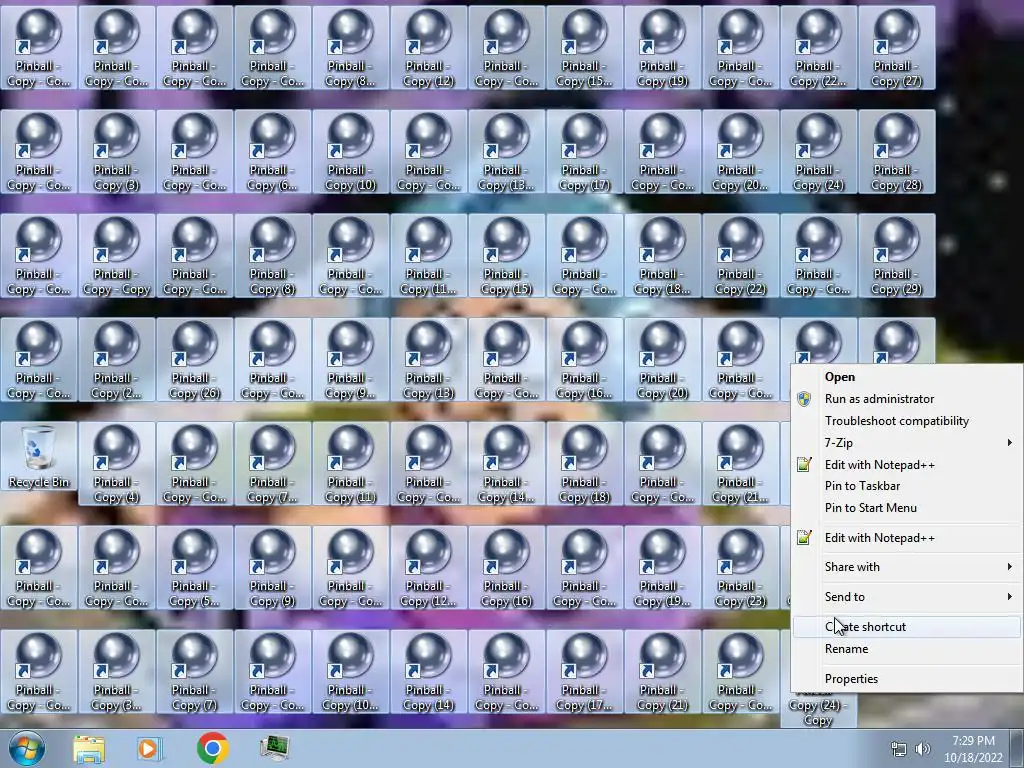
Task: Open the taskbar clock showing 7:29 PM
Action: (x=973, y=749)
